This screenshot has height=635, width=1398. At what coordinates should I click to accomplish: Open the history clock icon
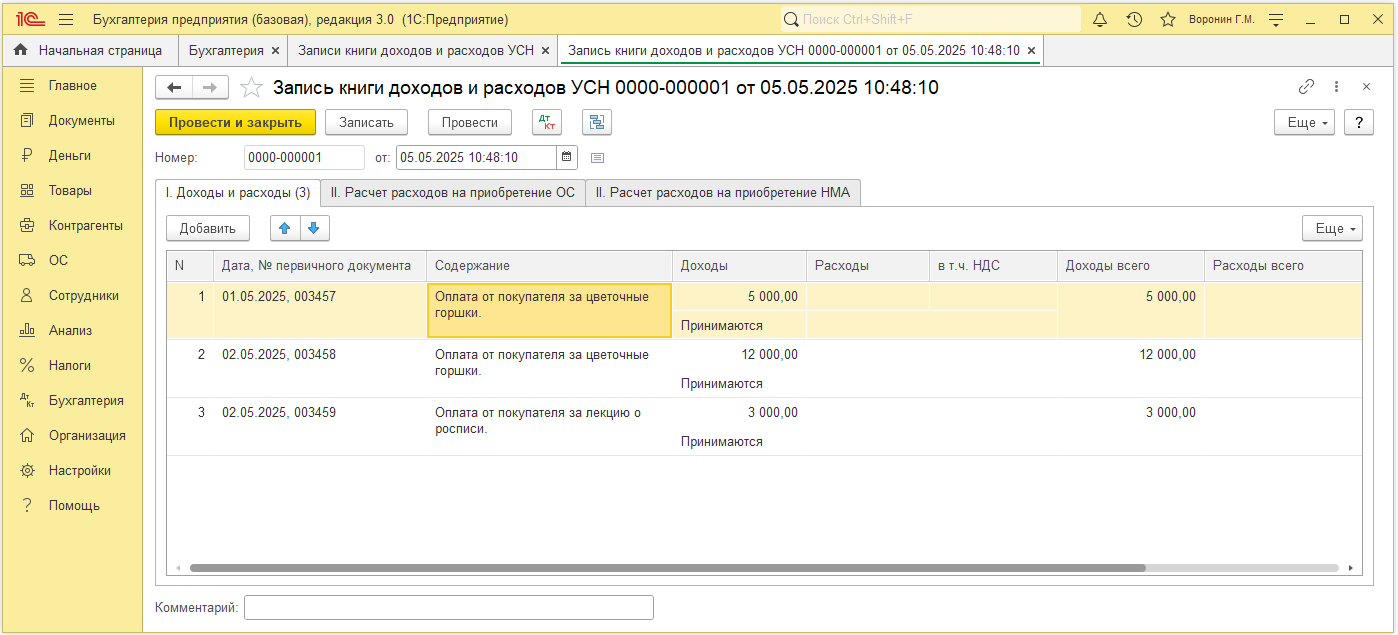(1134, 19)
